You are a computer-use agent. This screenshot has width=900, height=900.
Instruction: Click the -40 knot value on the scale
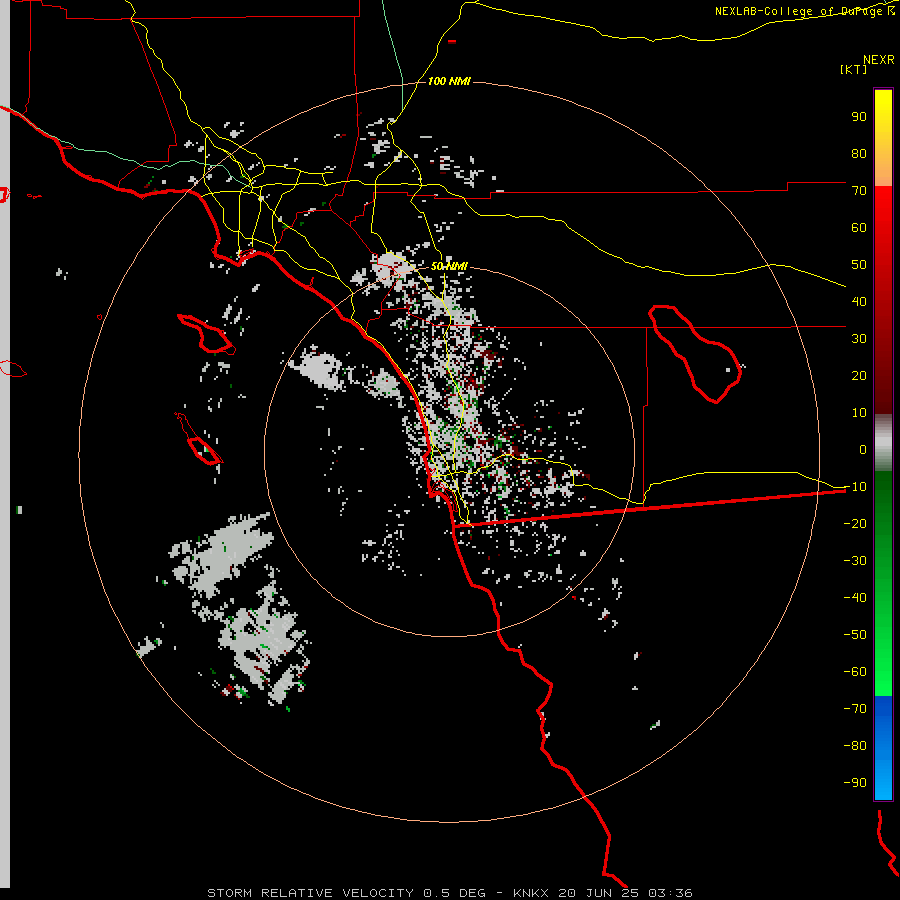click(855, 598)
